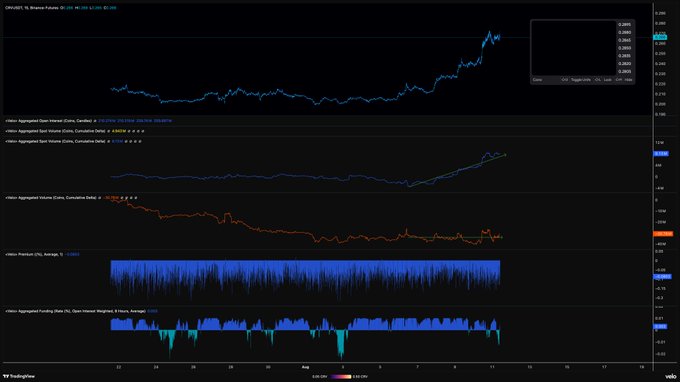Viewport: 680px width, 382px height.
Task: Click the orange cumulative delta value tag
Action: (664, 234)
